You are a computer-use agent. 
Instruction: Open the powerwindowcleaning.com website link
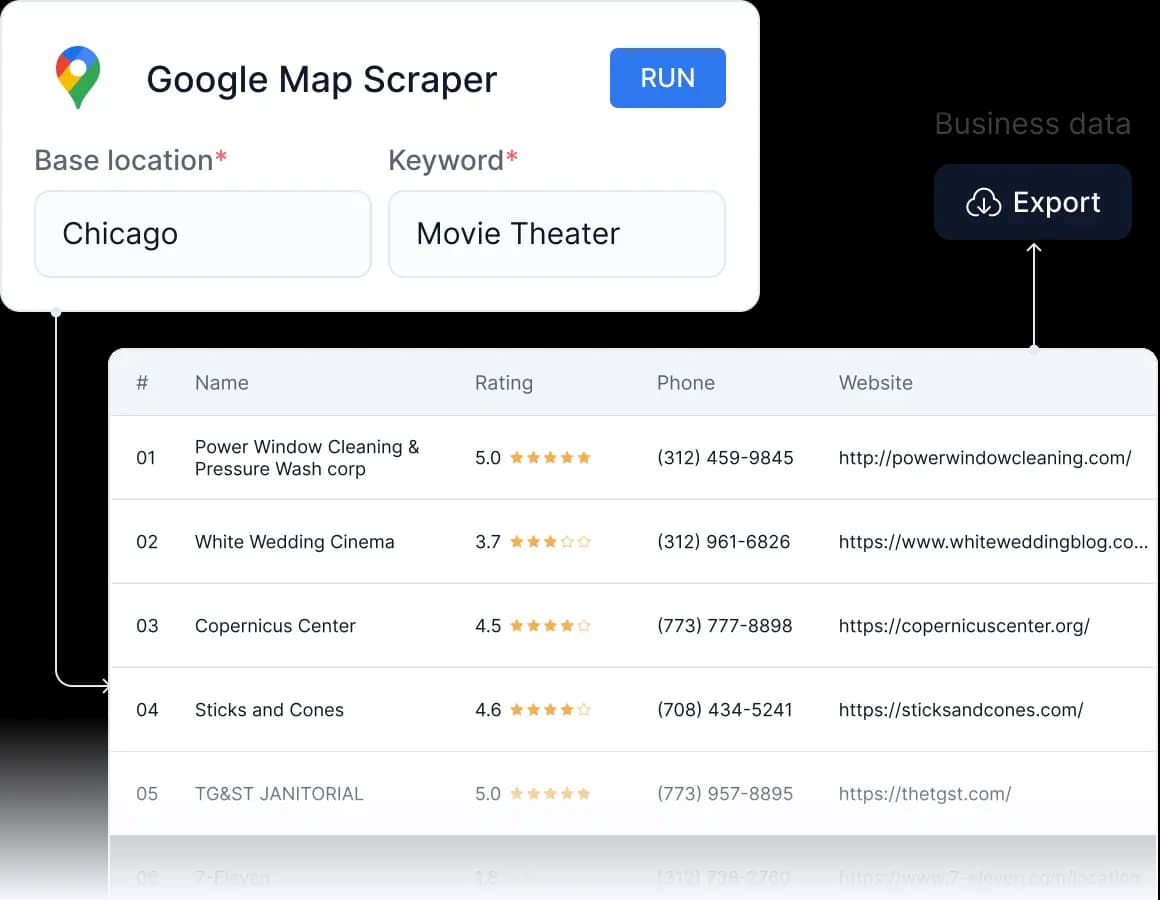(985, 458)
